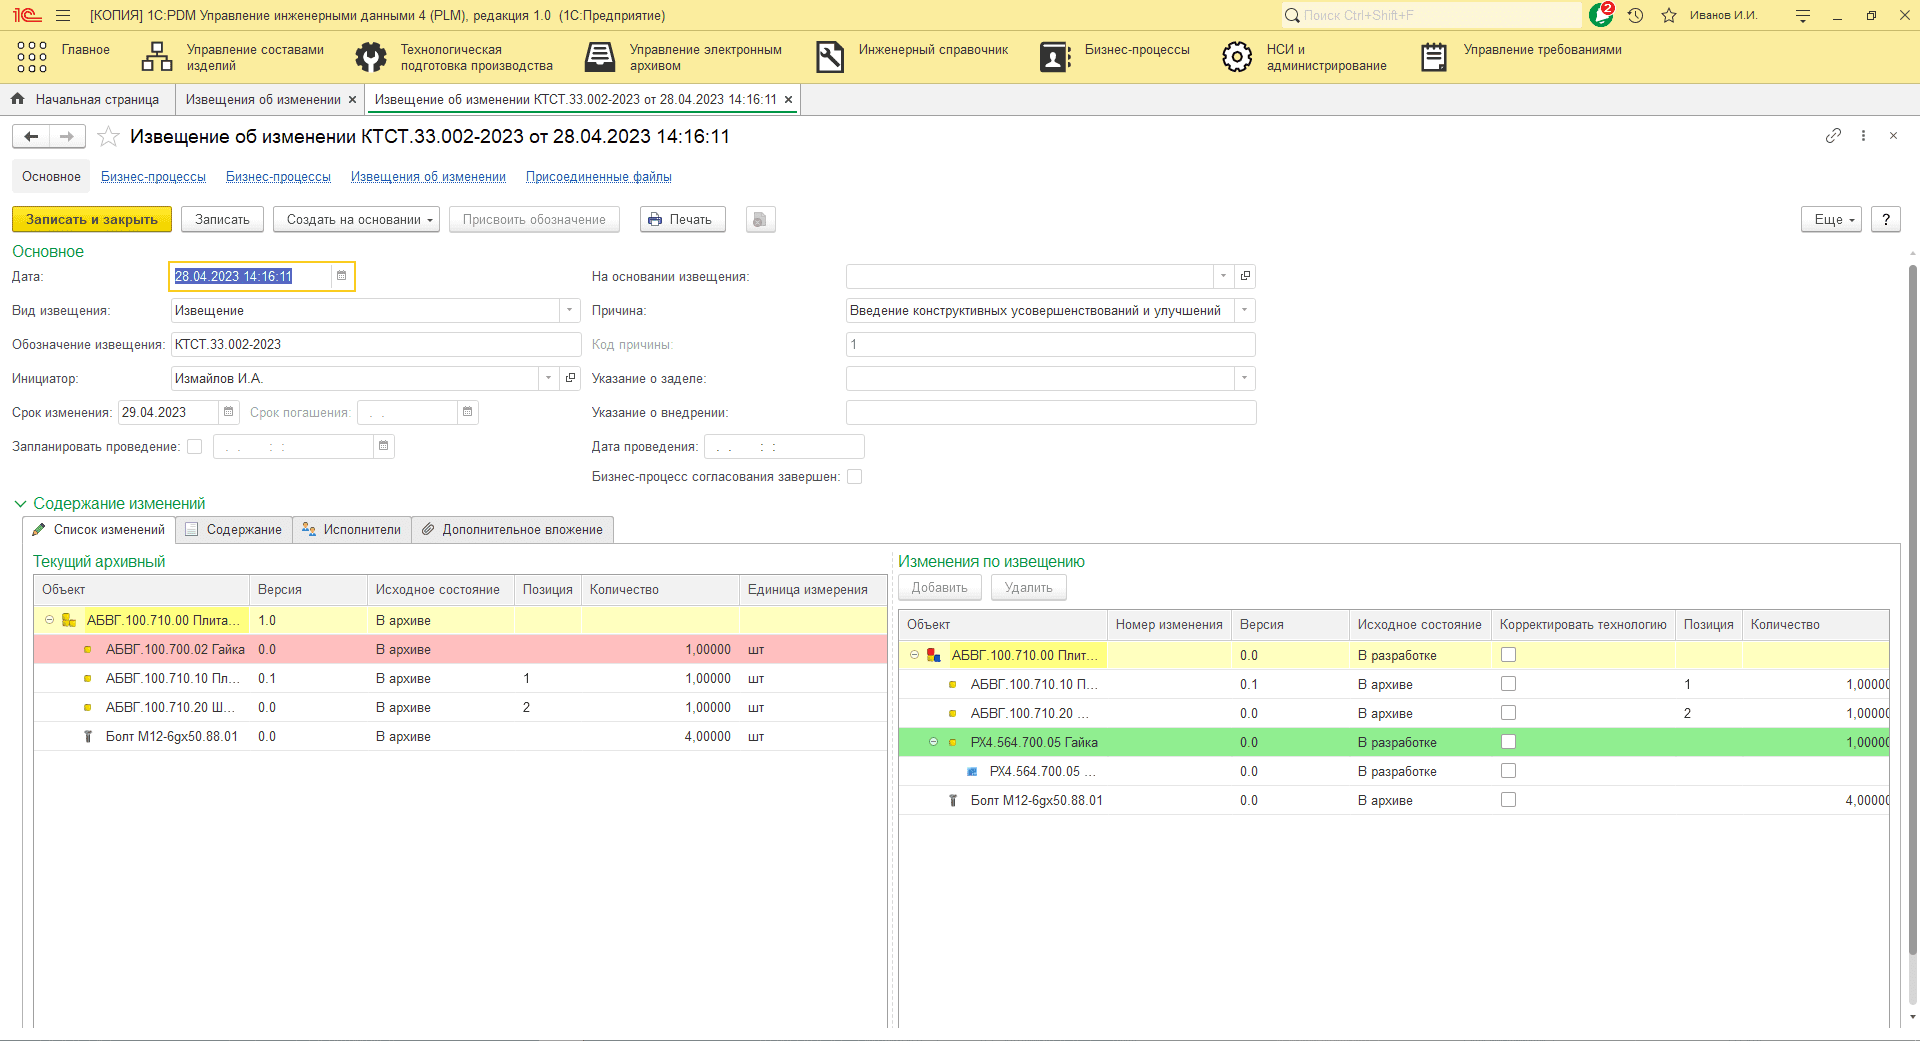Add document to favorites star icon
This screenshot has width=1920, height=1041.
(108, 136)
